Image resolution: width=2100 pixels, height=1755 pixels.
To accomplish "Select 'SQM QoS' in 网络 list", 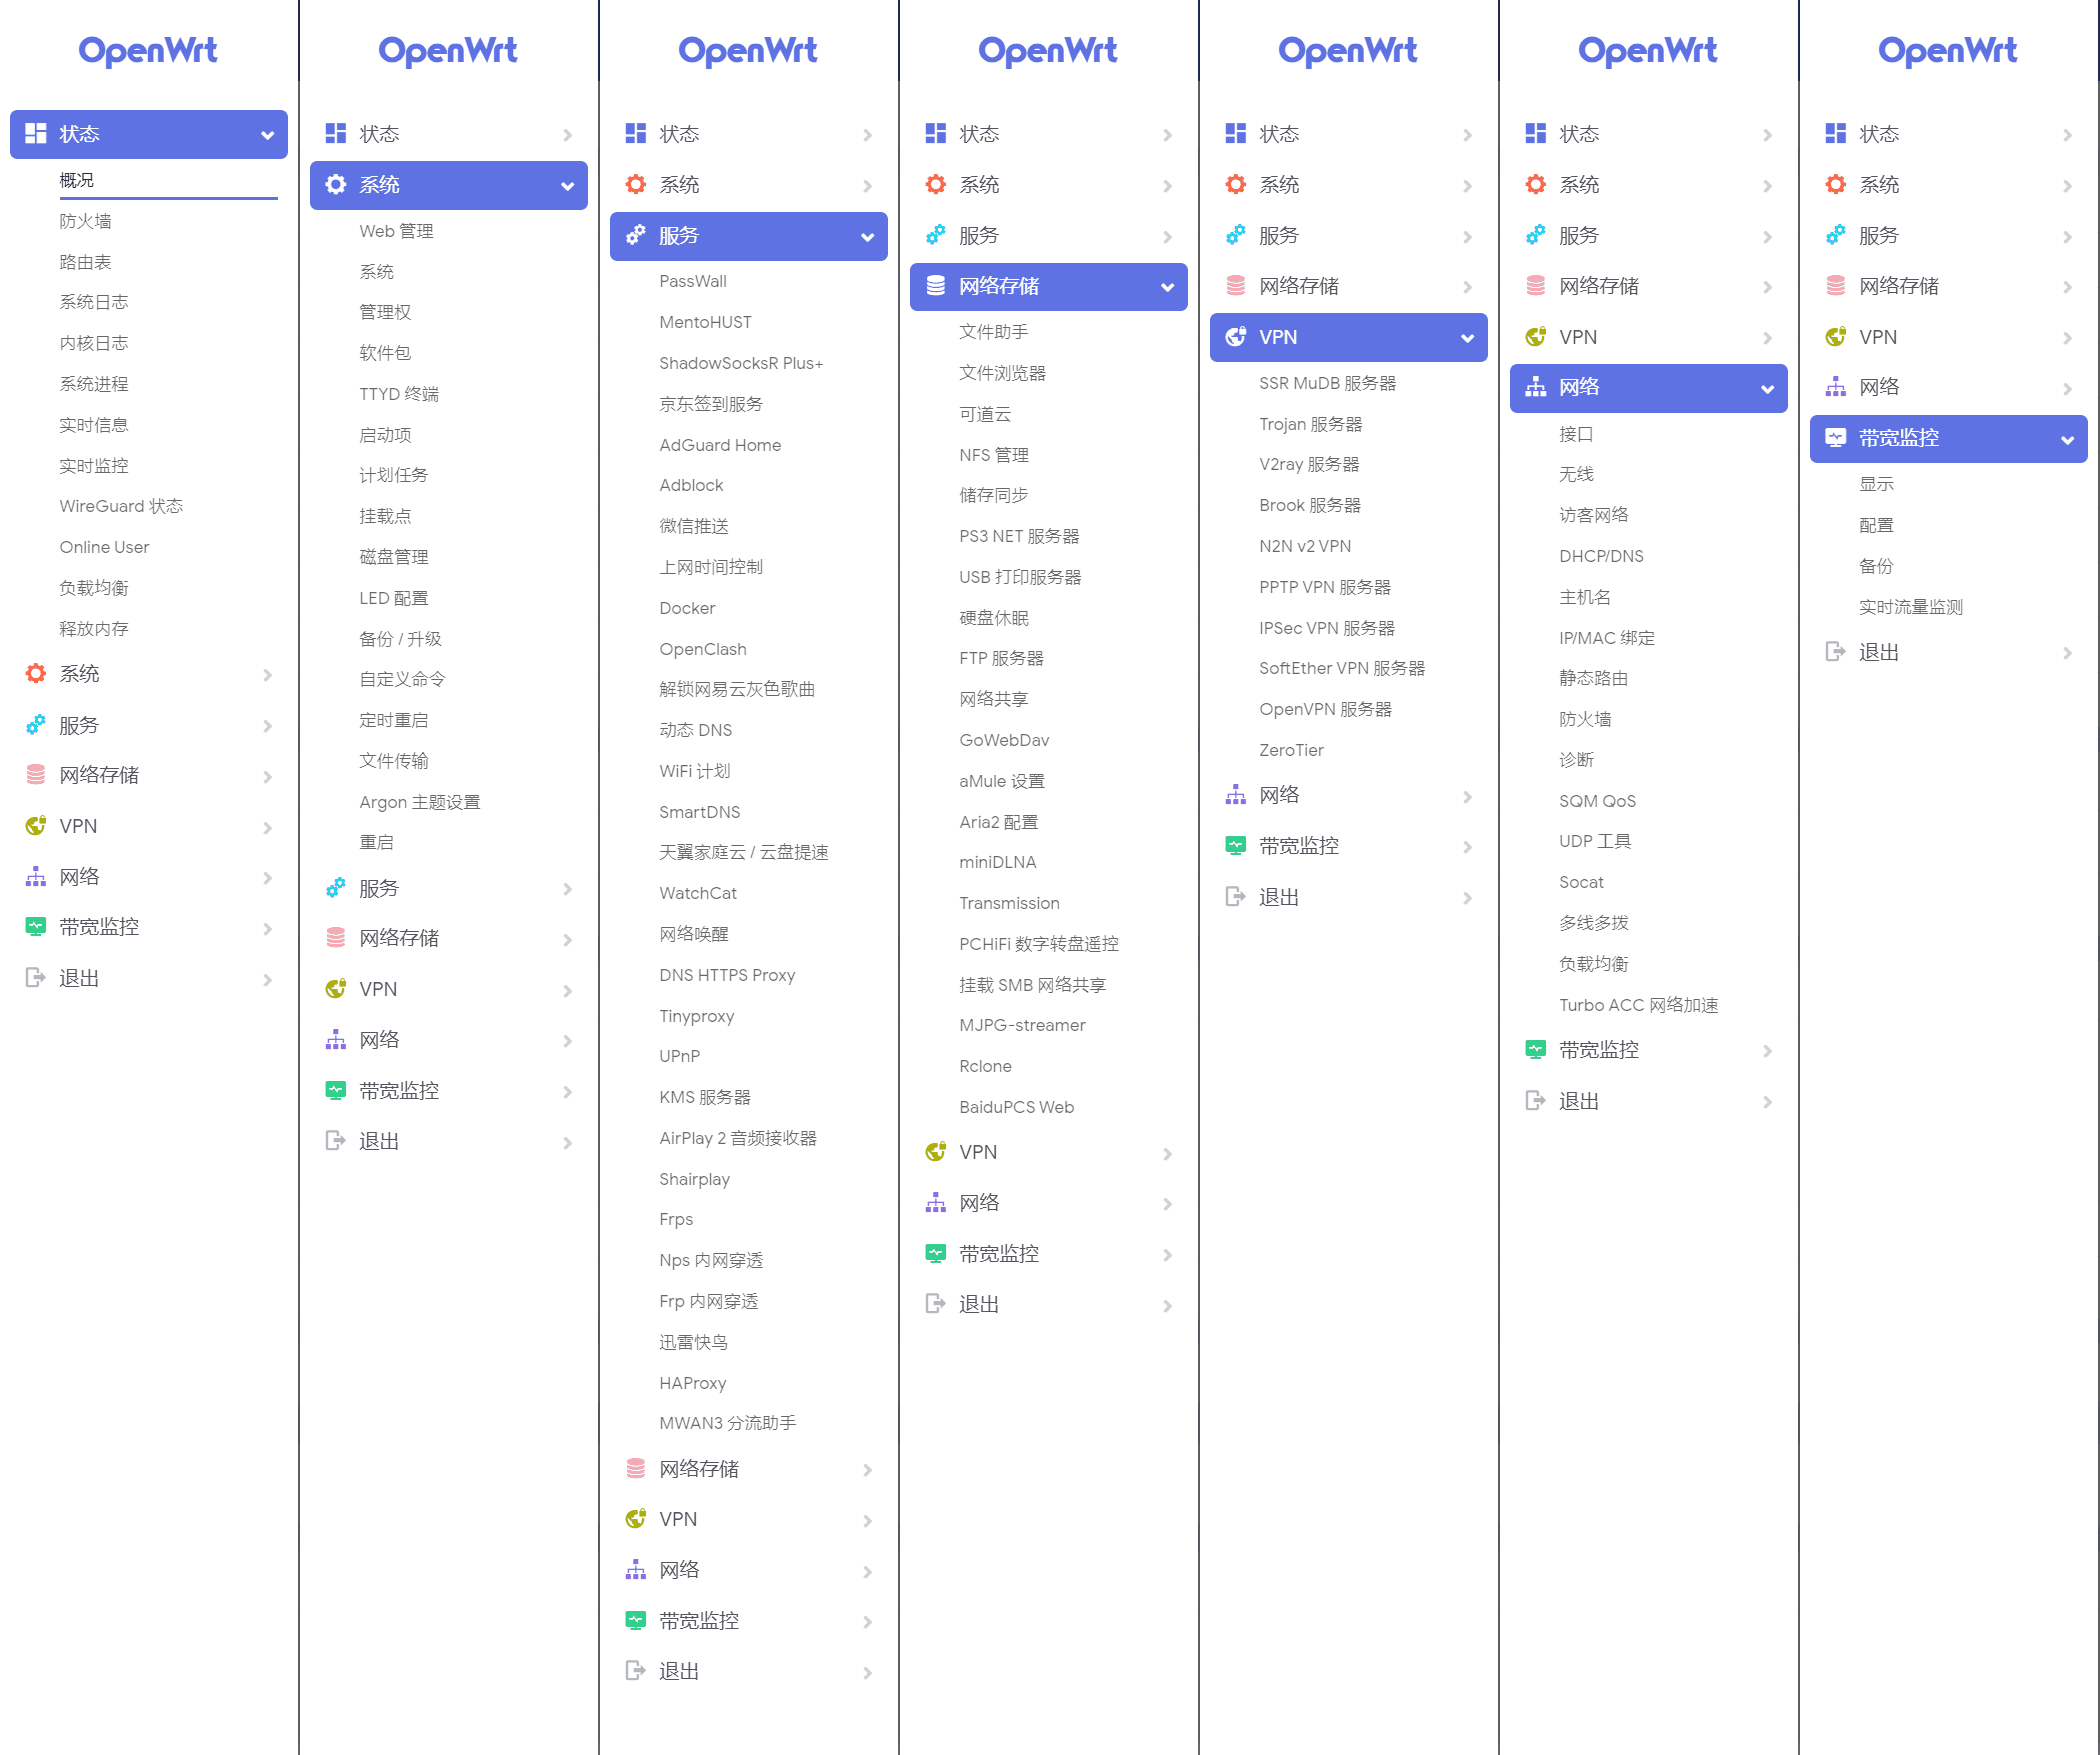I will [x=1597, y=801].
